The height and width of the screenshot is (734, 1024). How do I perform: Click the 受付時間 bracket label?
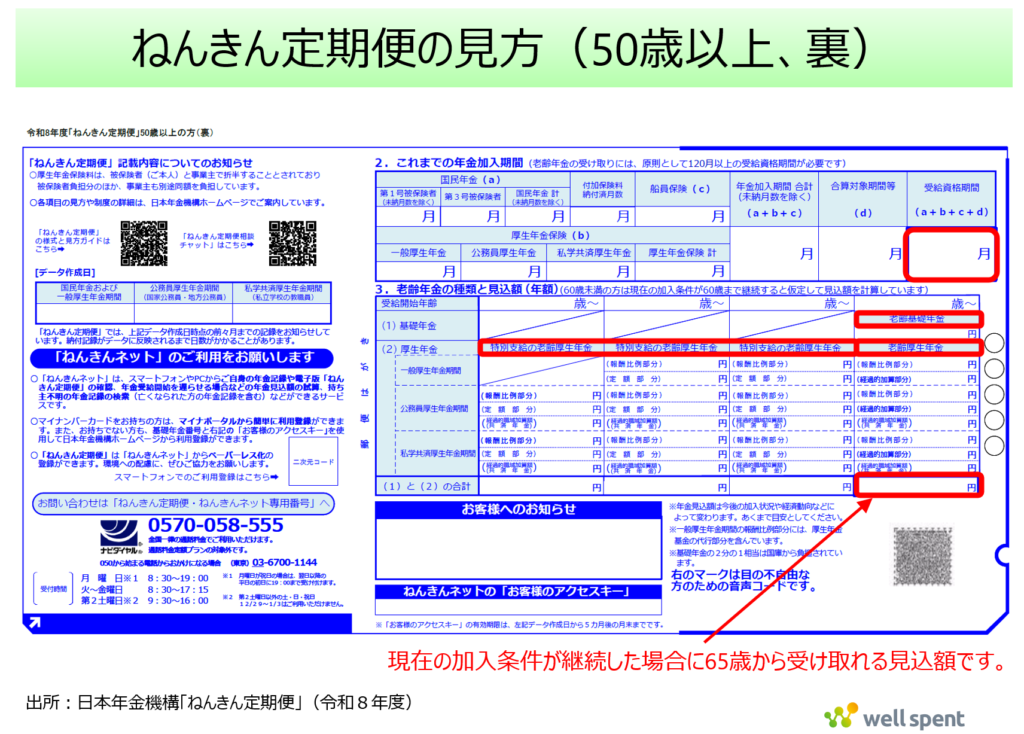click(51, 589)
